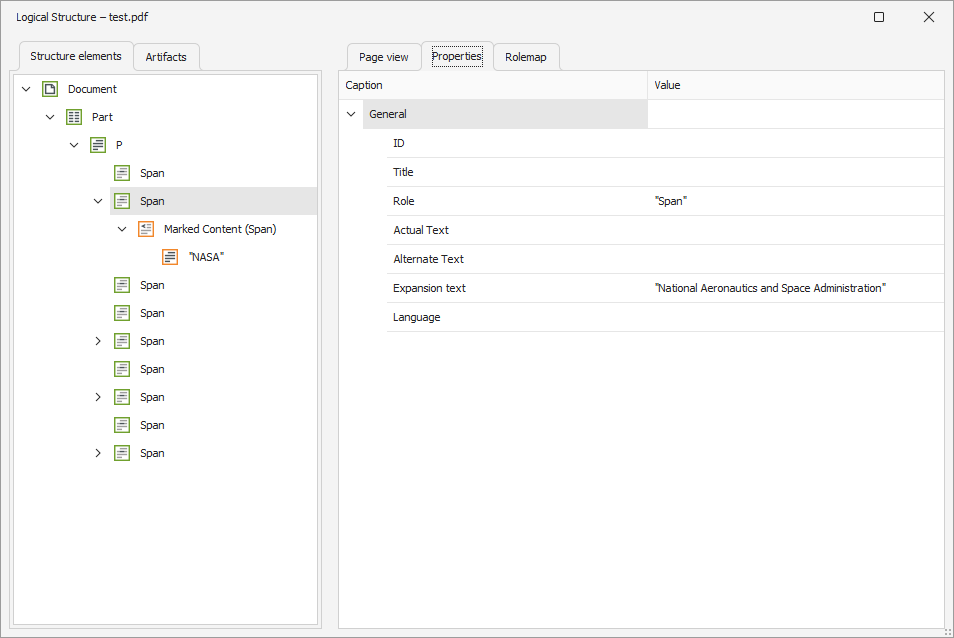Viewport: 954px width, 638px height.
Task: Collapse the Document tree node
Action: 26,89
